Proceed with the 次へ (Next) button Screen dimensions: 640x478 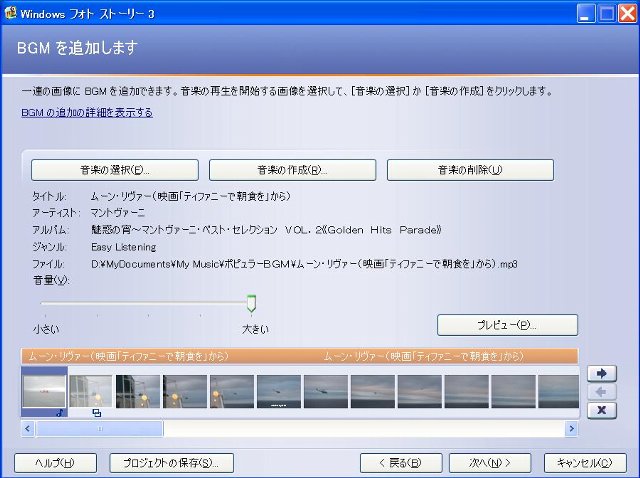pyautogui.click(x=490, y=463)
